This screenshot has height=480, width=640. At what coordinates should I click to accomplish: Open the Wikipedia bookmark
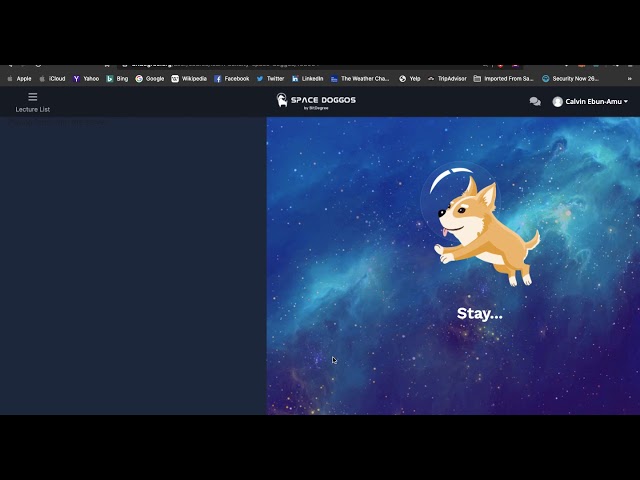click(x=189, y=79)
